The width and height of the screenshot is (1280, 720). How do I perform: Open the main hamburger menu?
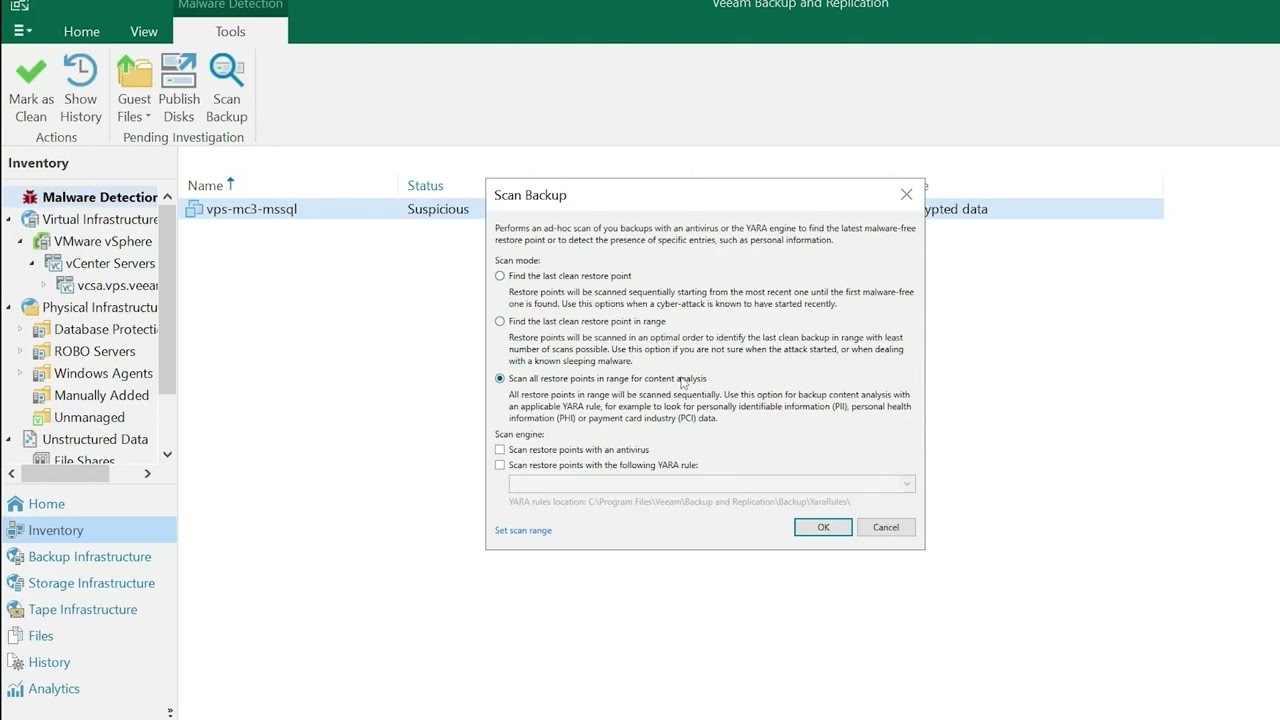[23, 31]
